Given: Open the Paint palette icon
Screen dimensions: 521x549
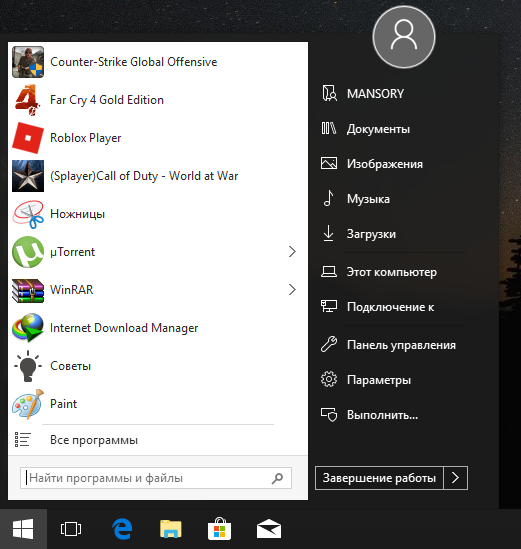Looking at the screenshot, I should (28, 404).
